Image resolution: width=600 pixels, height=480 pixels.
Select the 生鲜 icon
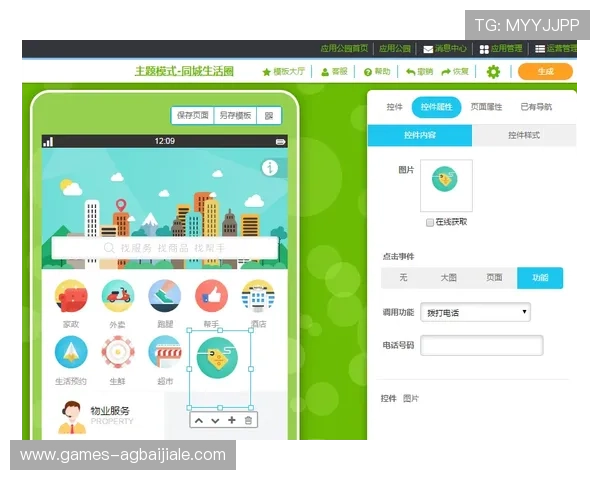coord(118,352)
